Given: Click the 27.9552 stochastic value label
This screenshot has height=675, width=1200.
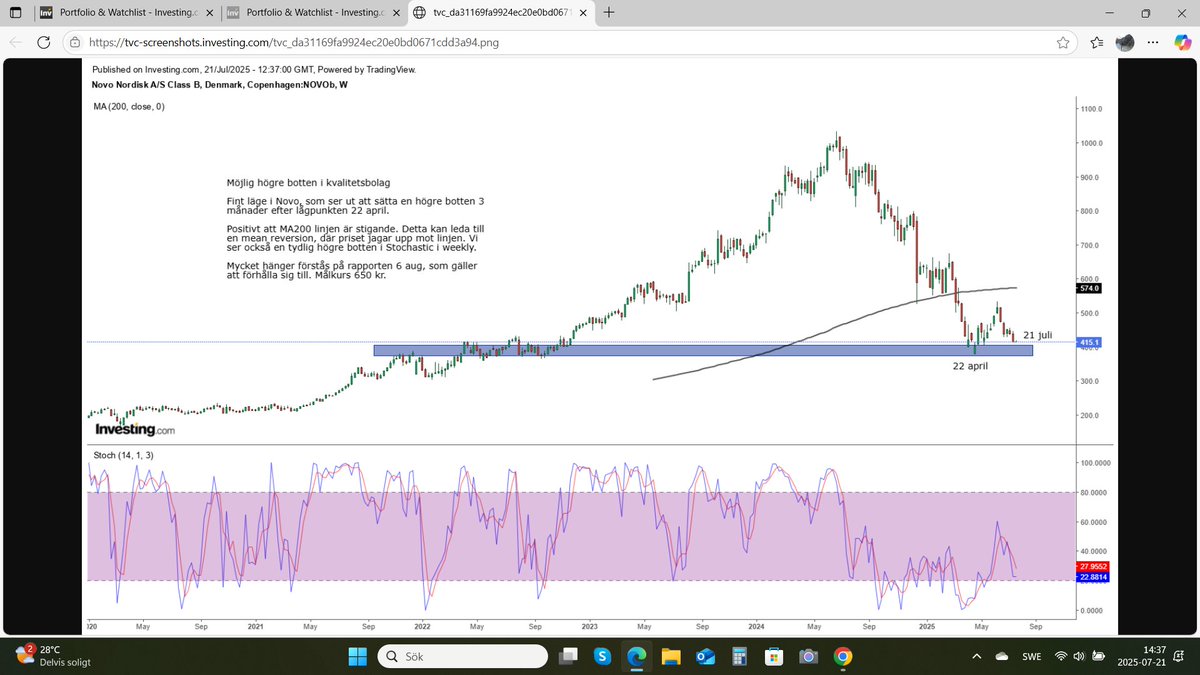Looking at the screenshot, I should [x=1092, y=567].
